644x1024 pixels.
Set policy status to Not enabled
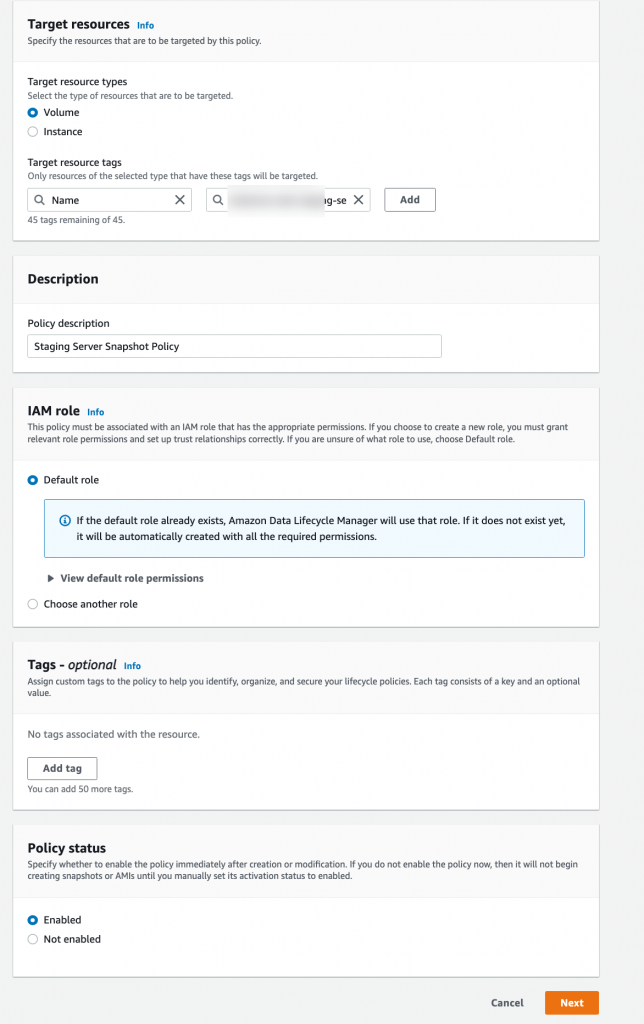pyautogui.click(x=31, y=939)
